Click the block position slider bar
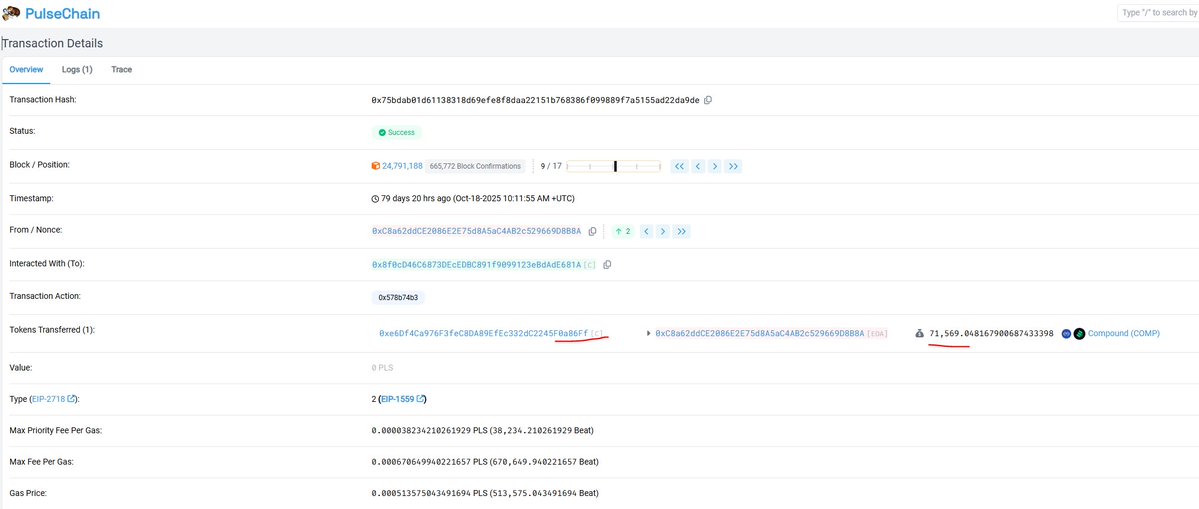Screen dimensions: 1199x509 click(614, 166)
